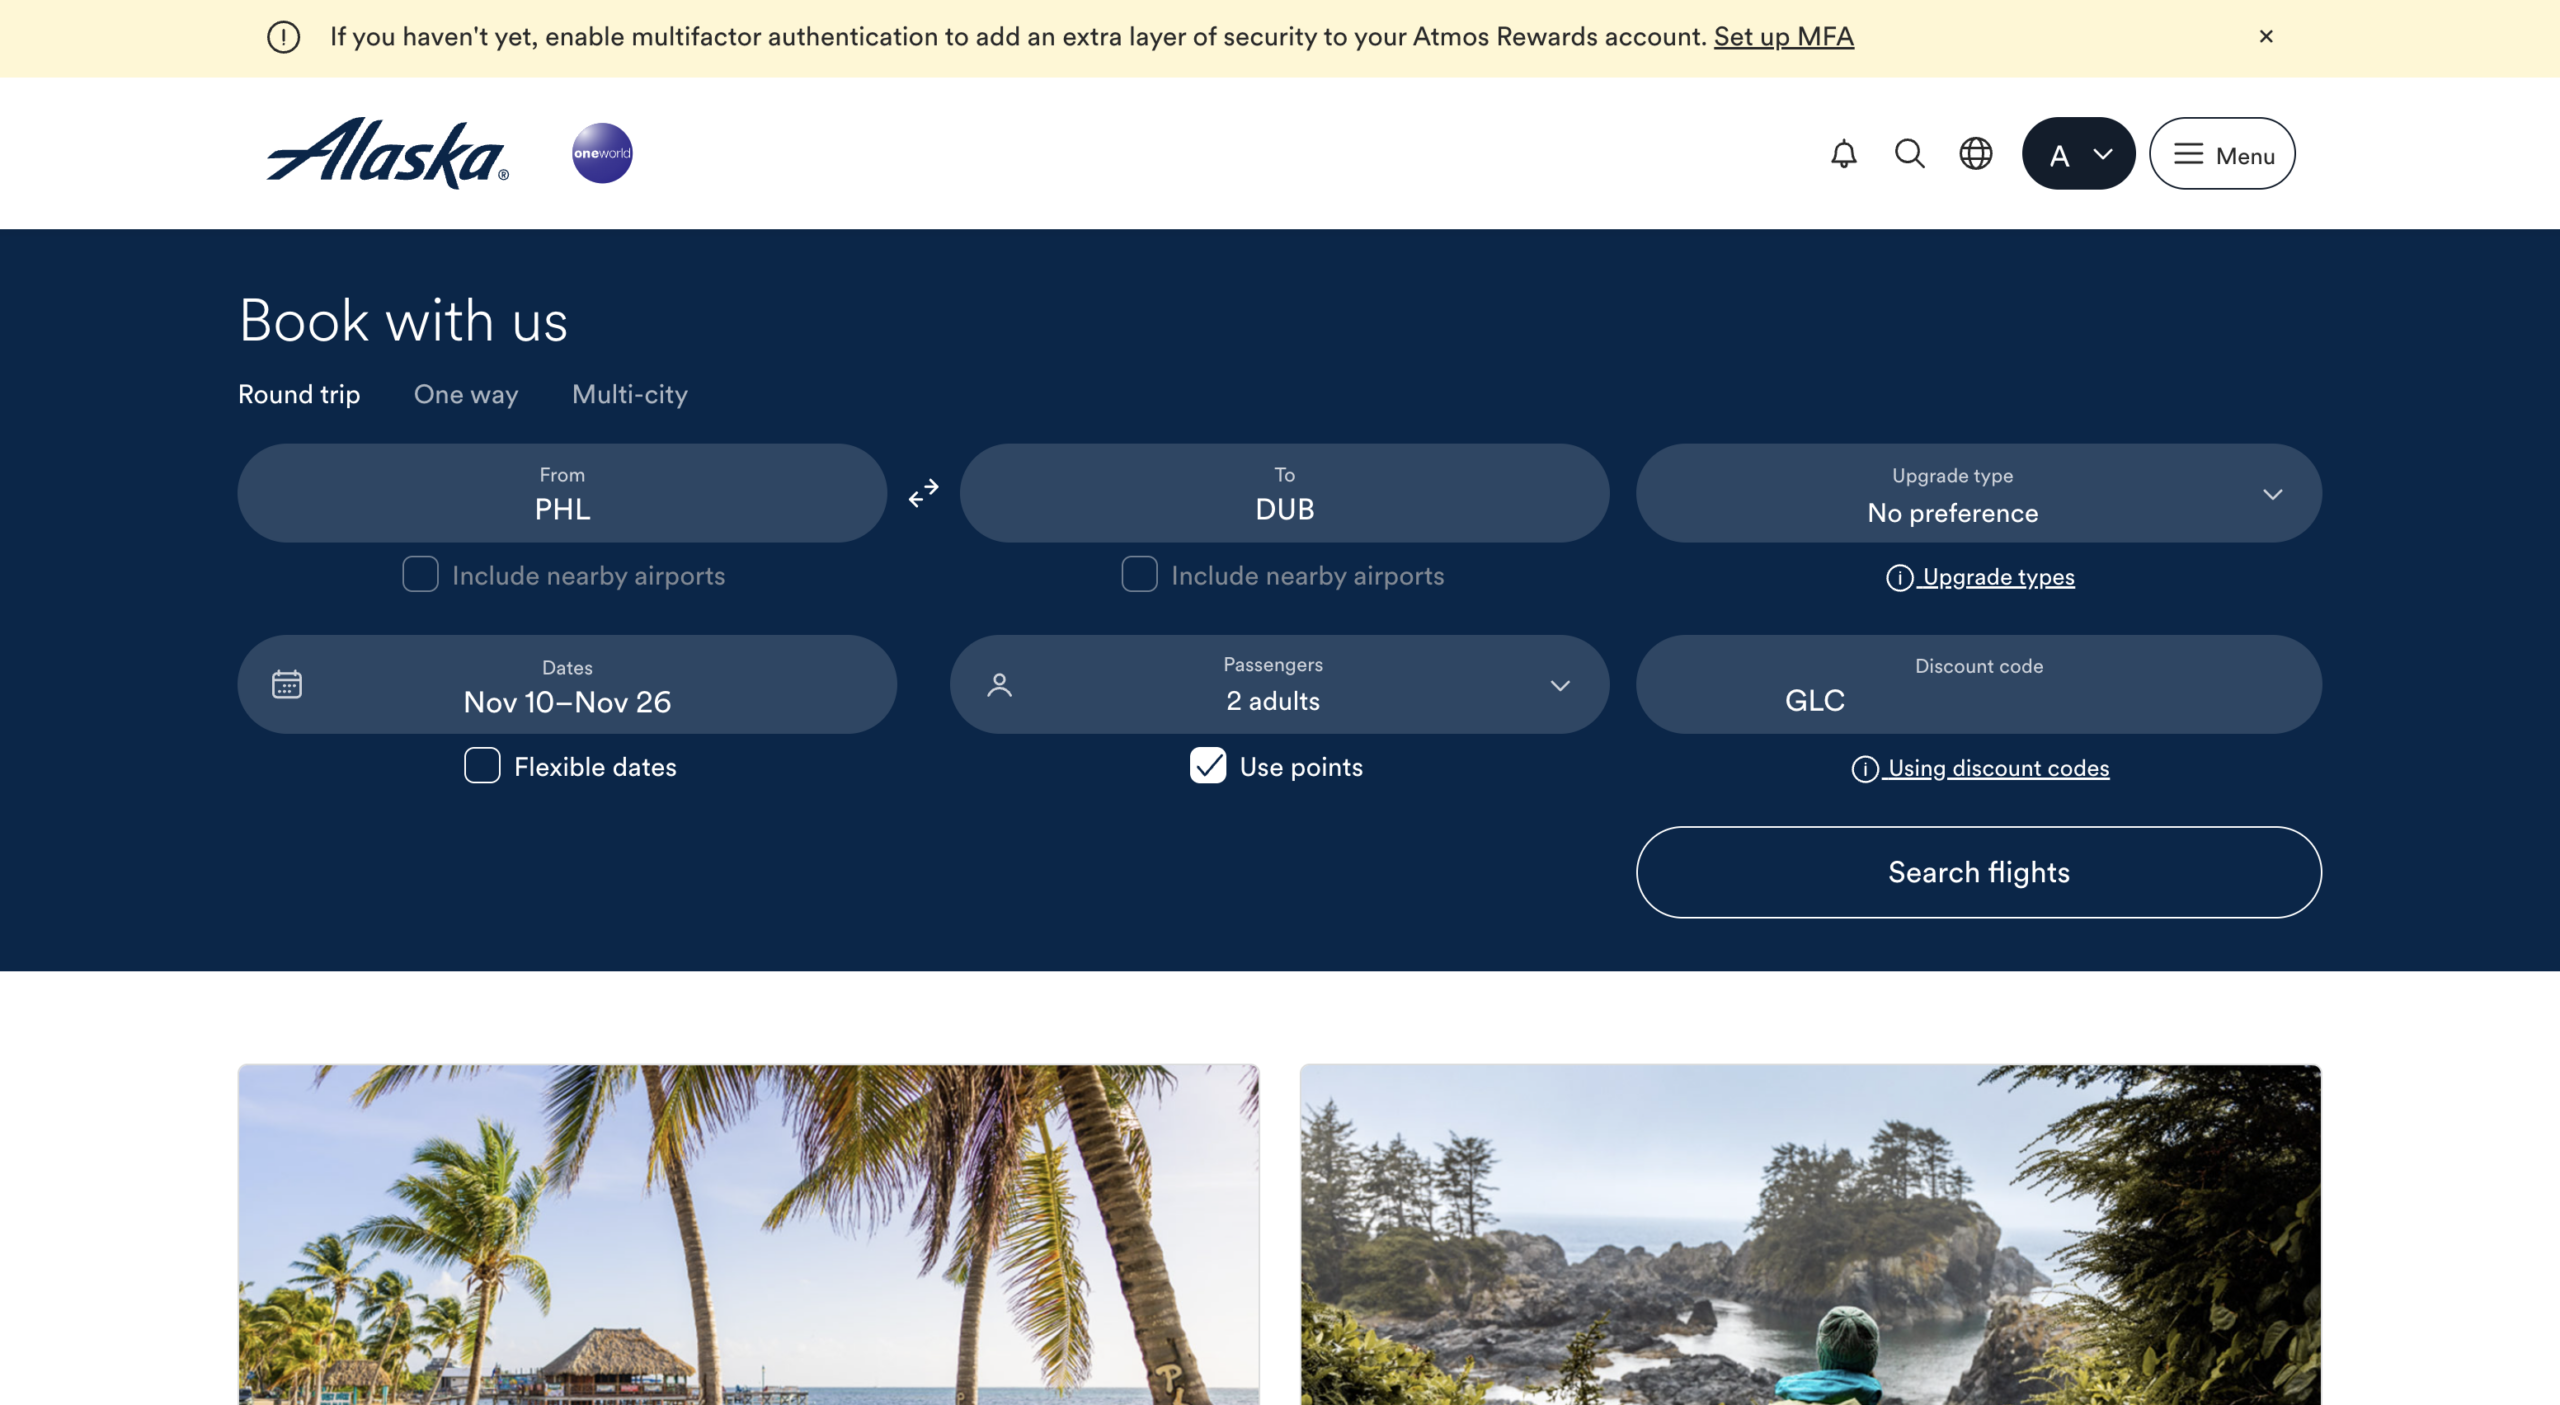This screenshot has width=2560, height=1405.
Task: Edit the To field showing DUB
Action: click(x=1284, y=493)
